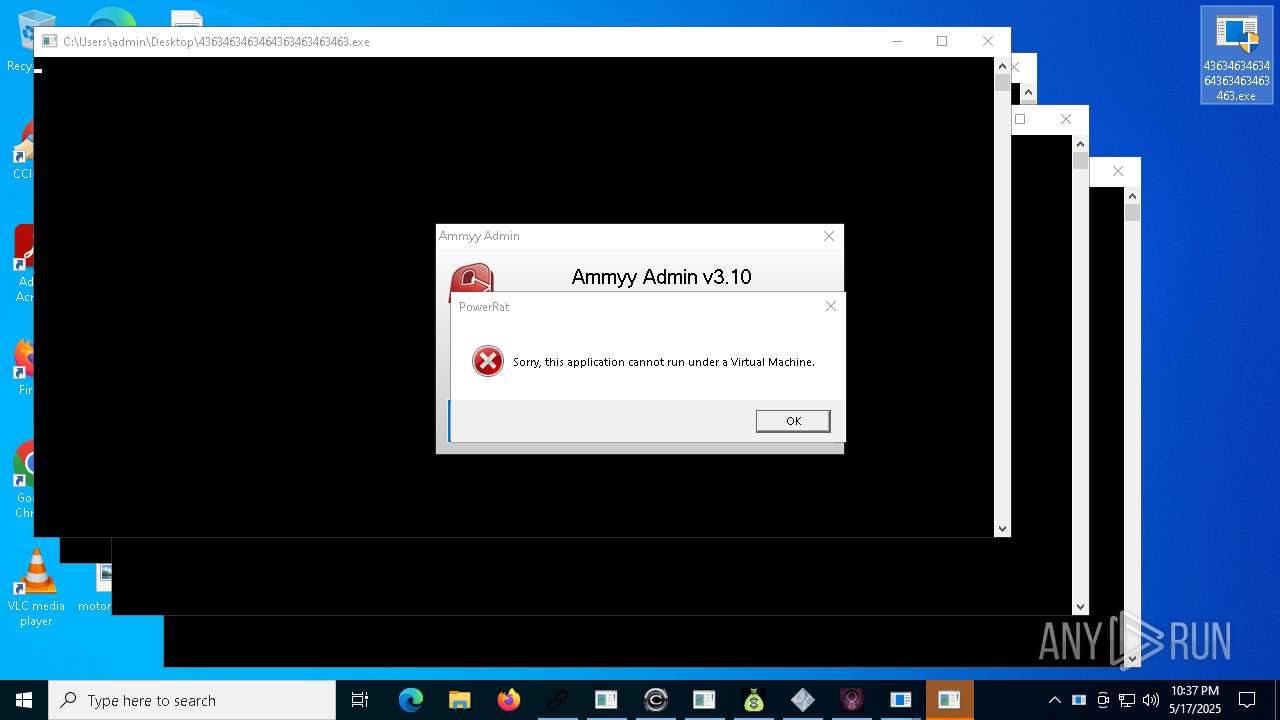The image size is (1280, 720).
Task: Click the blue-panel window icon on the taskbar
Action: point(901,700)
